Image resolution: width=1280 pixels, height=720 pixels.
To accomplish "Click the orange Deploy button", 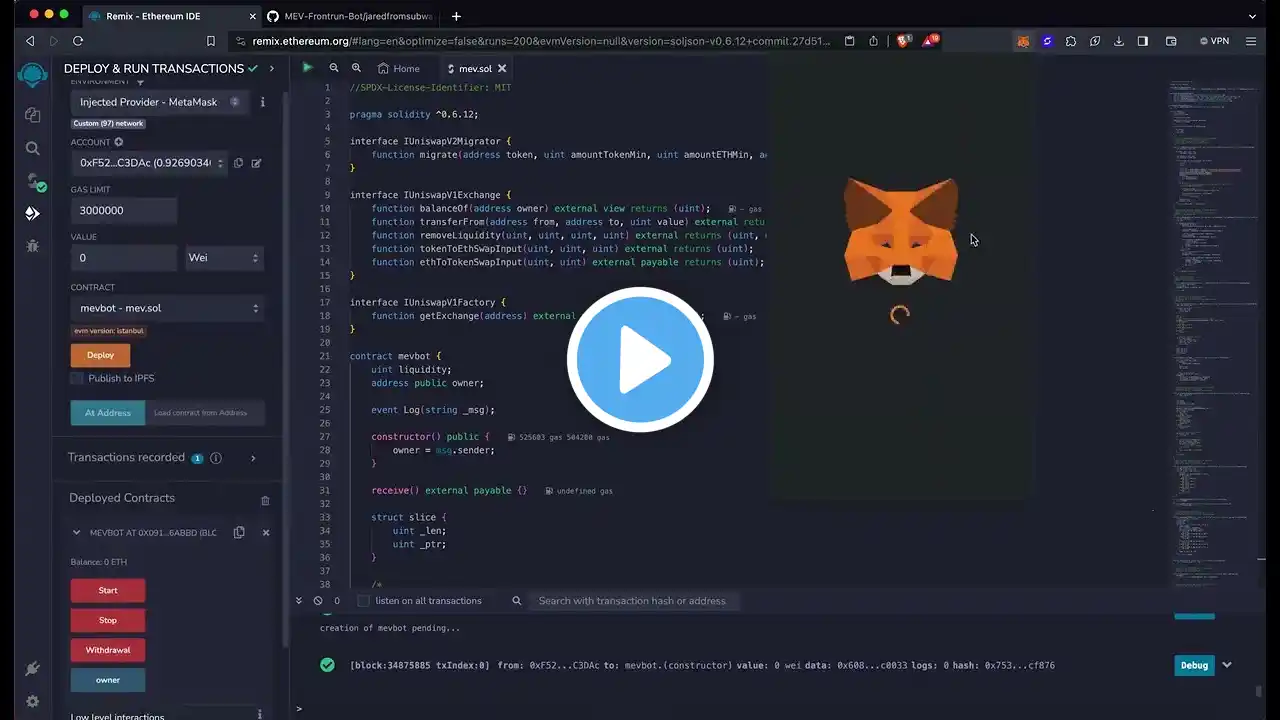I will (x=100, y=355).
